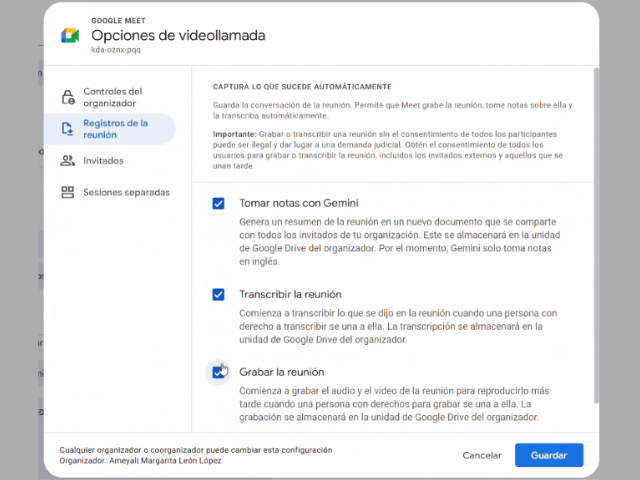
Task: Dismiss dialog with Cancelar
Action: point(482,456)
